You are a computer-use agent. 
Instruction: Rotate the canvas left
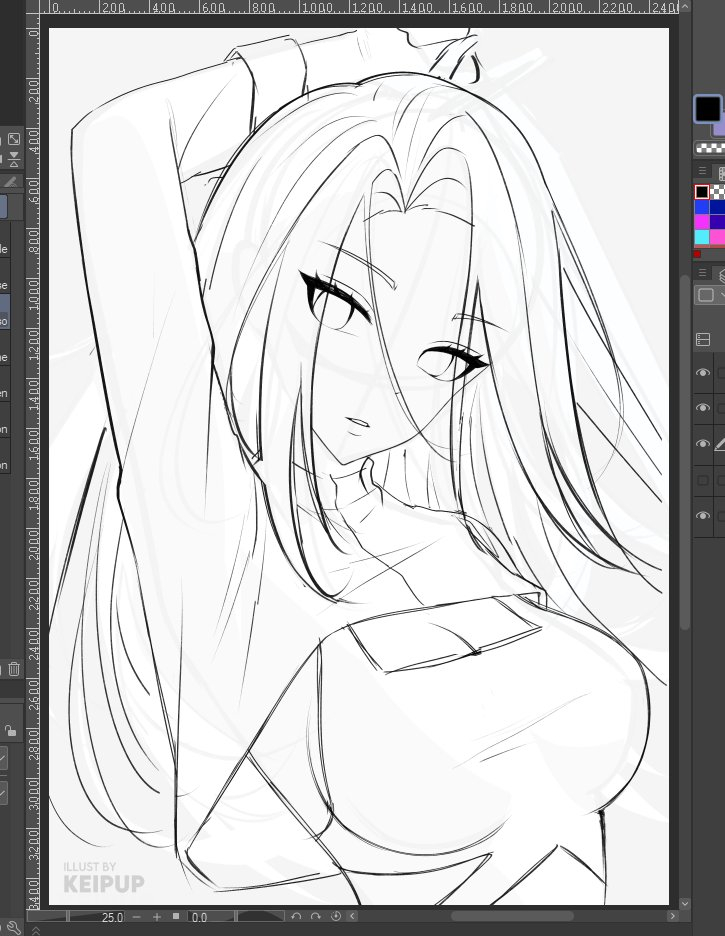[x=296, y=916]
